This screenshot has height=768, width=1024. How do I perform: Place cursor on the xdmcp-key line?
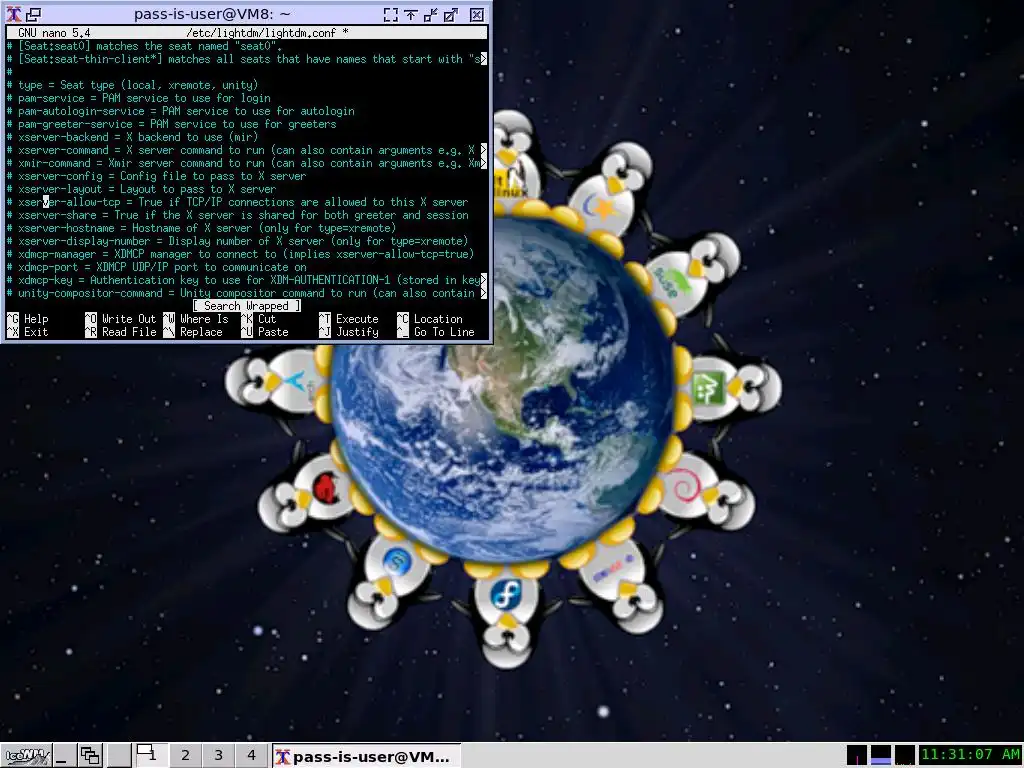246,280
